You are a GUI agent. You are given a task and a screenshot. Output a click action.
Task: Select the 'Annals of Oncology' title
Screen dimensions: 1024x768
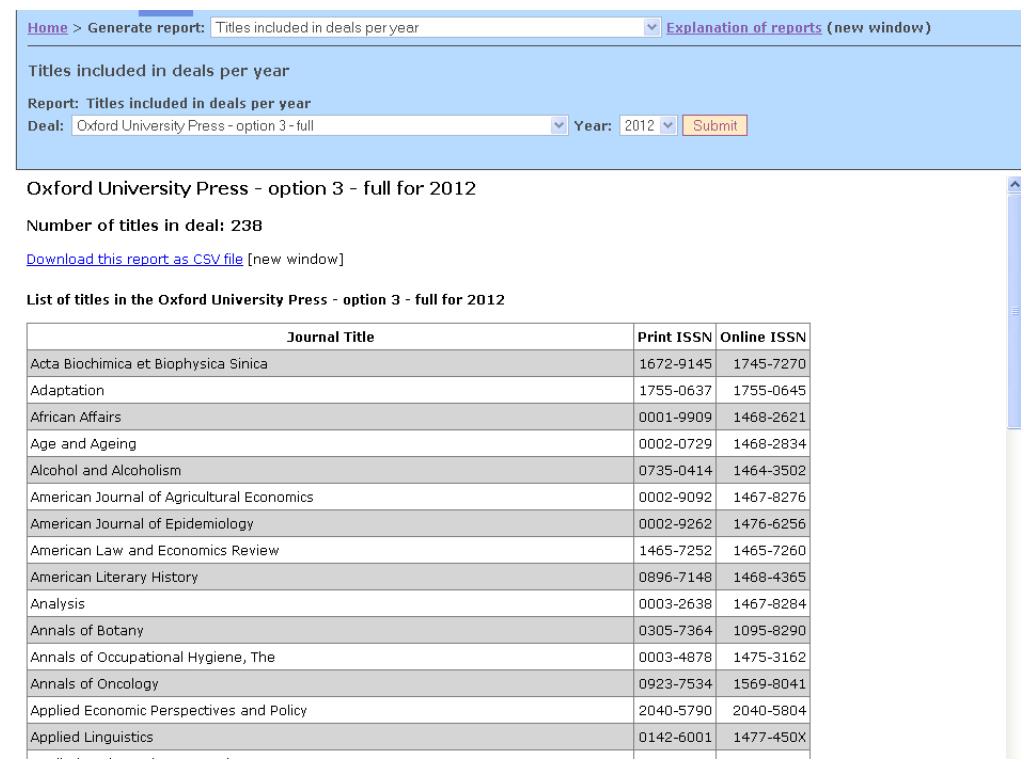95,684
